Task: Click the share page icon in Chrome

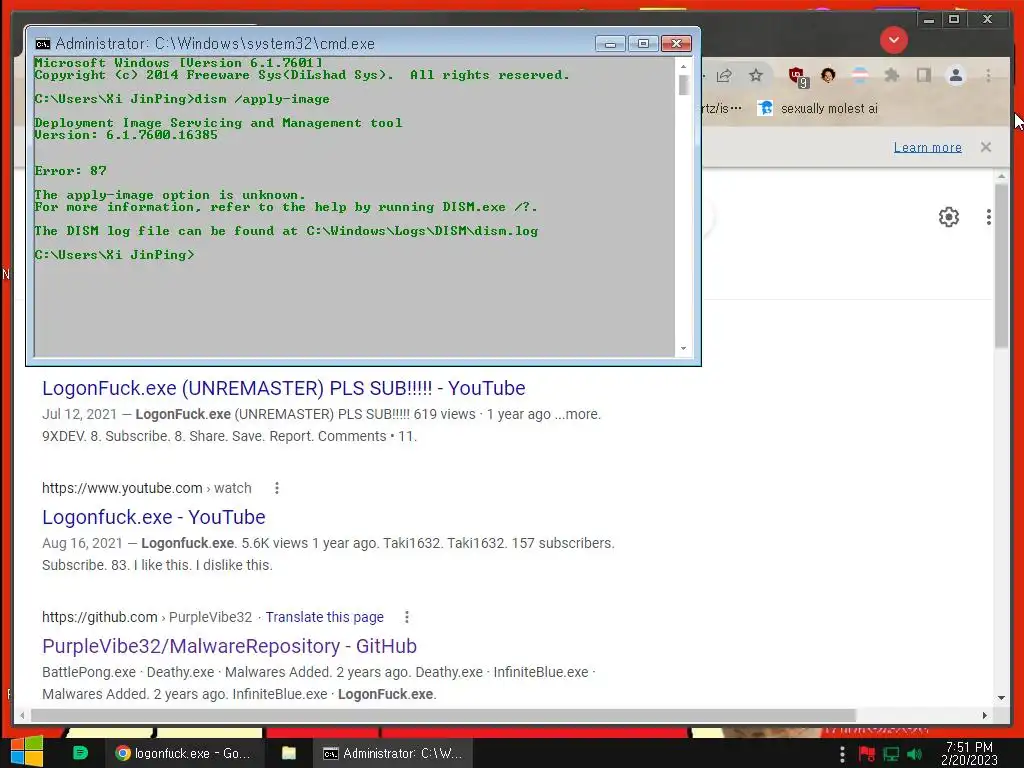Action: [724, 76]
